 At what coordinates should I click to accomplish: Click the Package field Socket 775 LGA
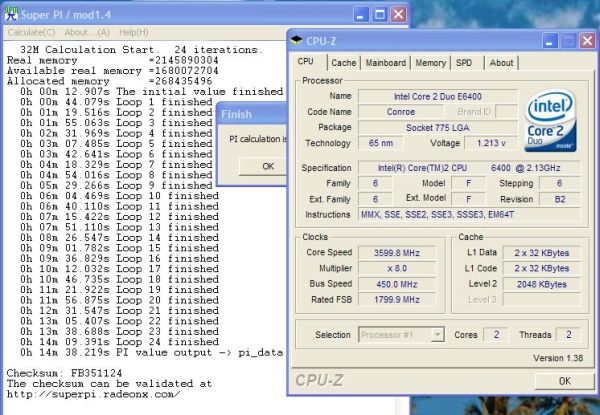point(438,127)
